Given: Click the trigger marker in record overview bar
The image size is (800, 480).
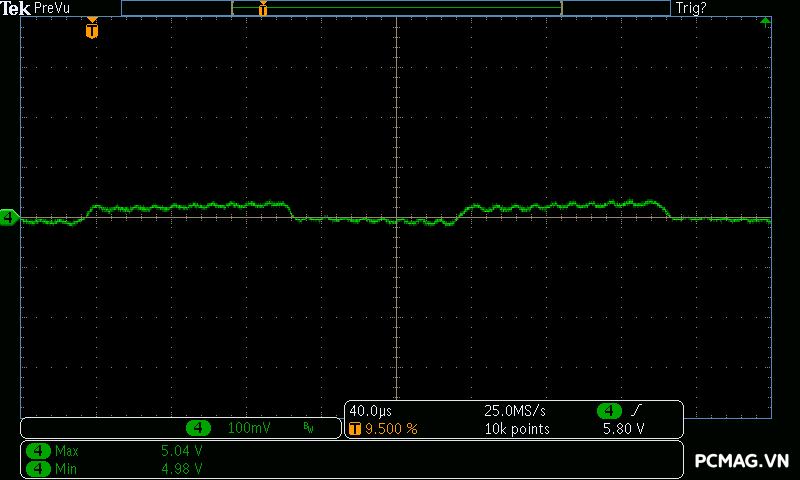Looking at the screenshot, I should point(263,9).
